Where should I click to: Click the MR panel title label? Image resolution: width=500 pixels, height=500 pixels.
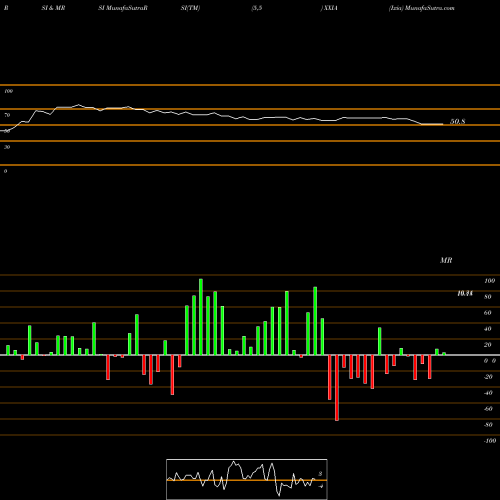click(x=446, y=260)
